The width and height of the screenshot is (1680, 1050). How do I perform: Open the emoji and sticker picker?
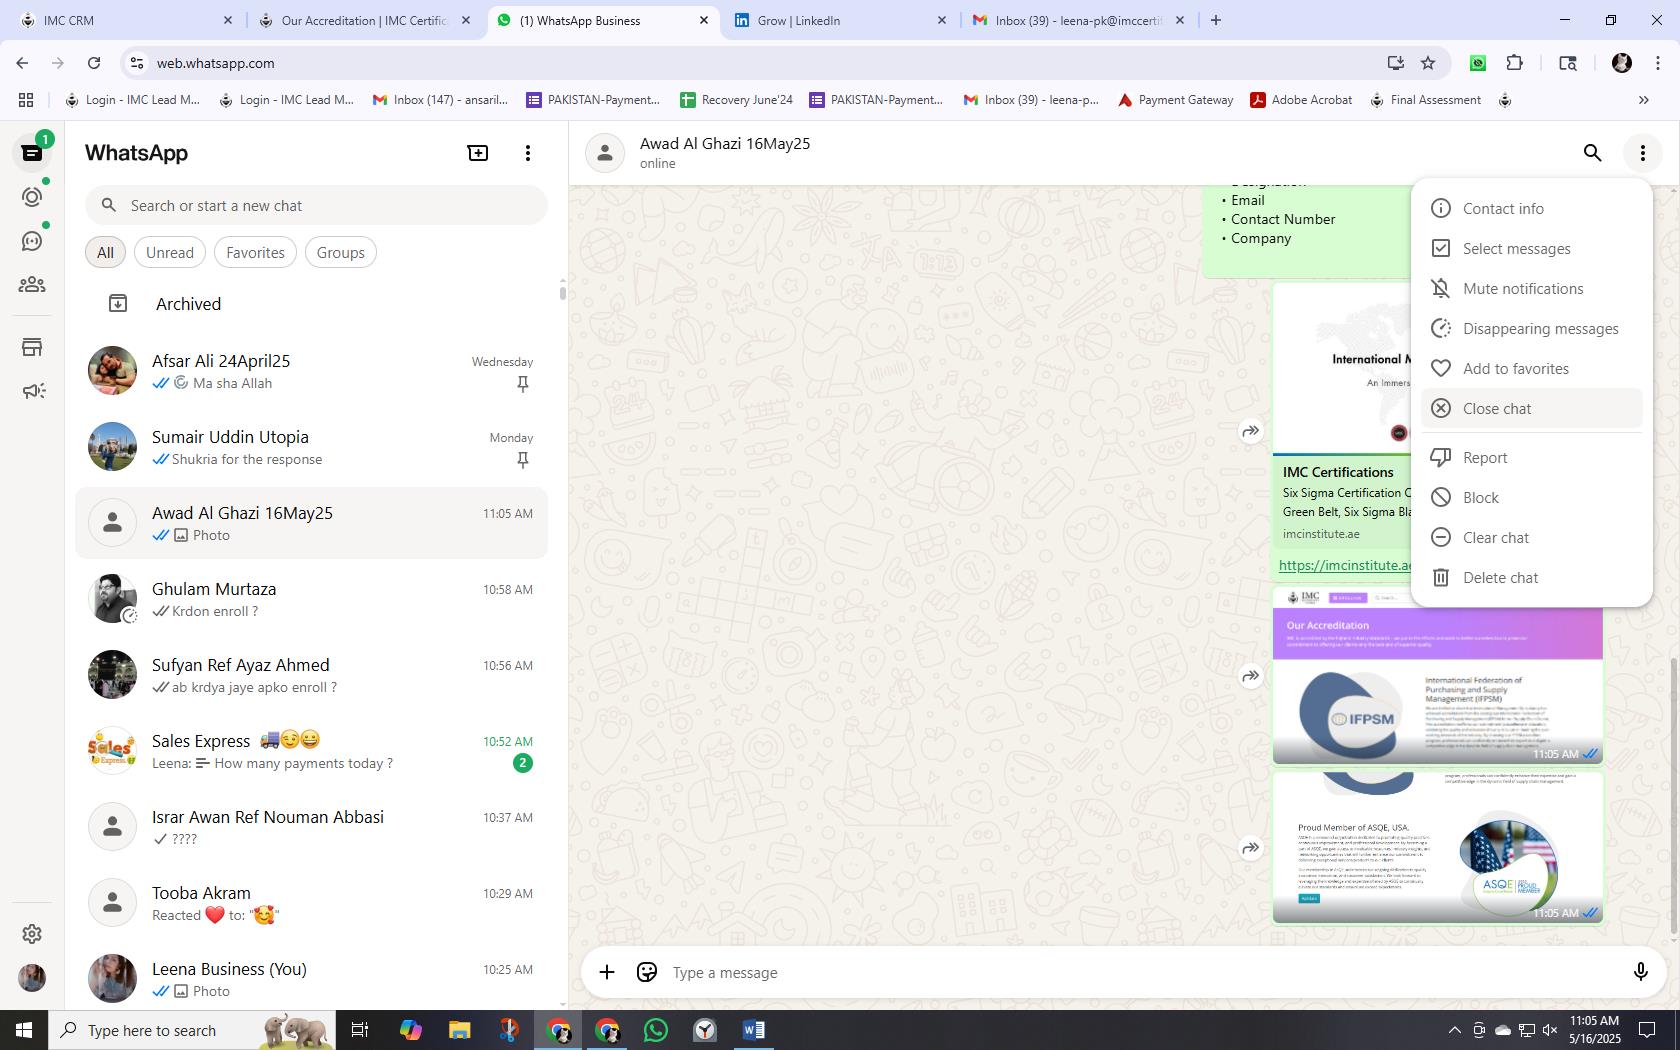point(647,972)
